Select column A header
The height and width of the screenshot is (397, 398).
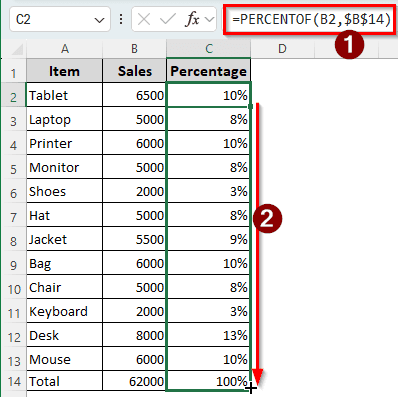pos(64,49)
